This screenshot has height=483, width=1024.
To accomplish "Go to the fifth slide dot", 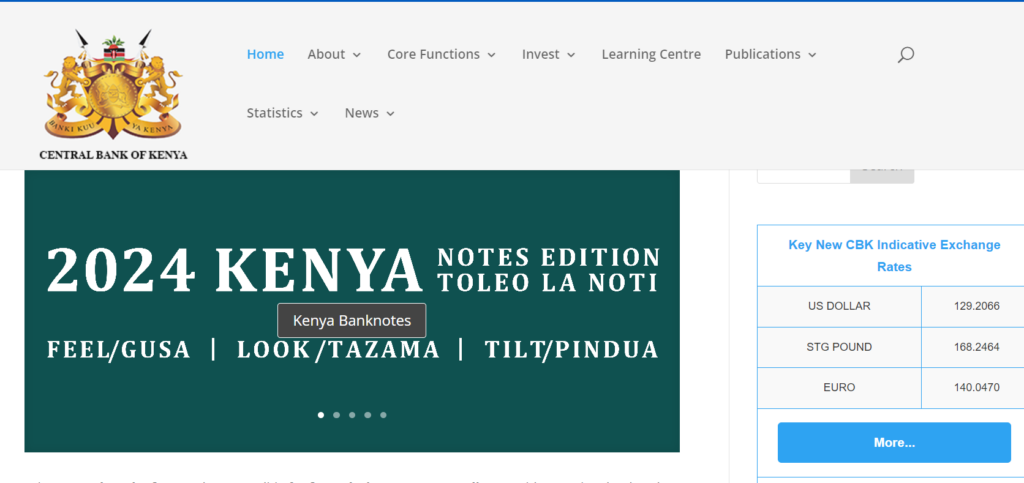I will (383, 414).
